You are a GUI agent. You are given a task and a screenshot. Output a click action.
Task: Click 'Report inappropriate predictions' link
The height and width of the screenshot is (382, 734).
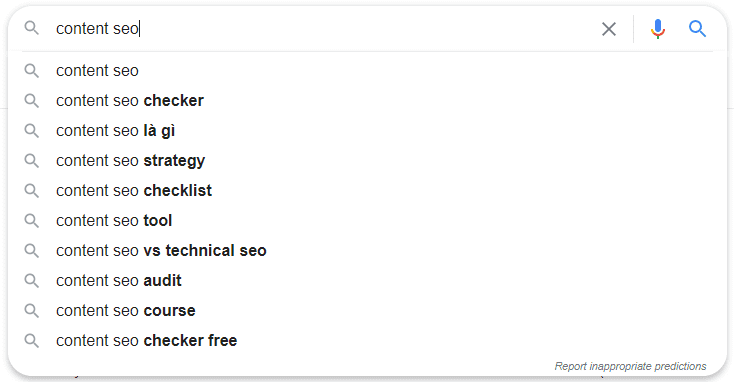(x=630, y=366)
